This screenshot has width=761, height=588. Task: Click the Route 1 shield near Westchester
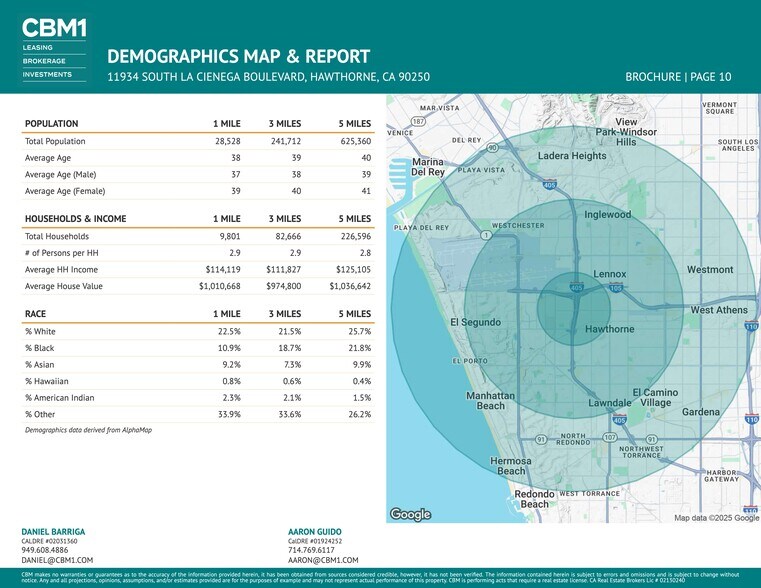(485, 235)
